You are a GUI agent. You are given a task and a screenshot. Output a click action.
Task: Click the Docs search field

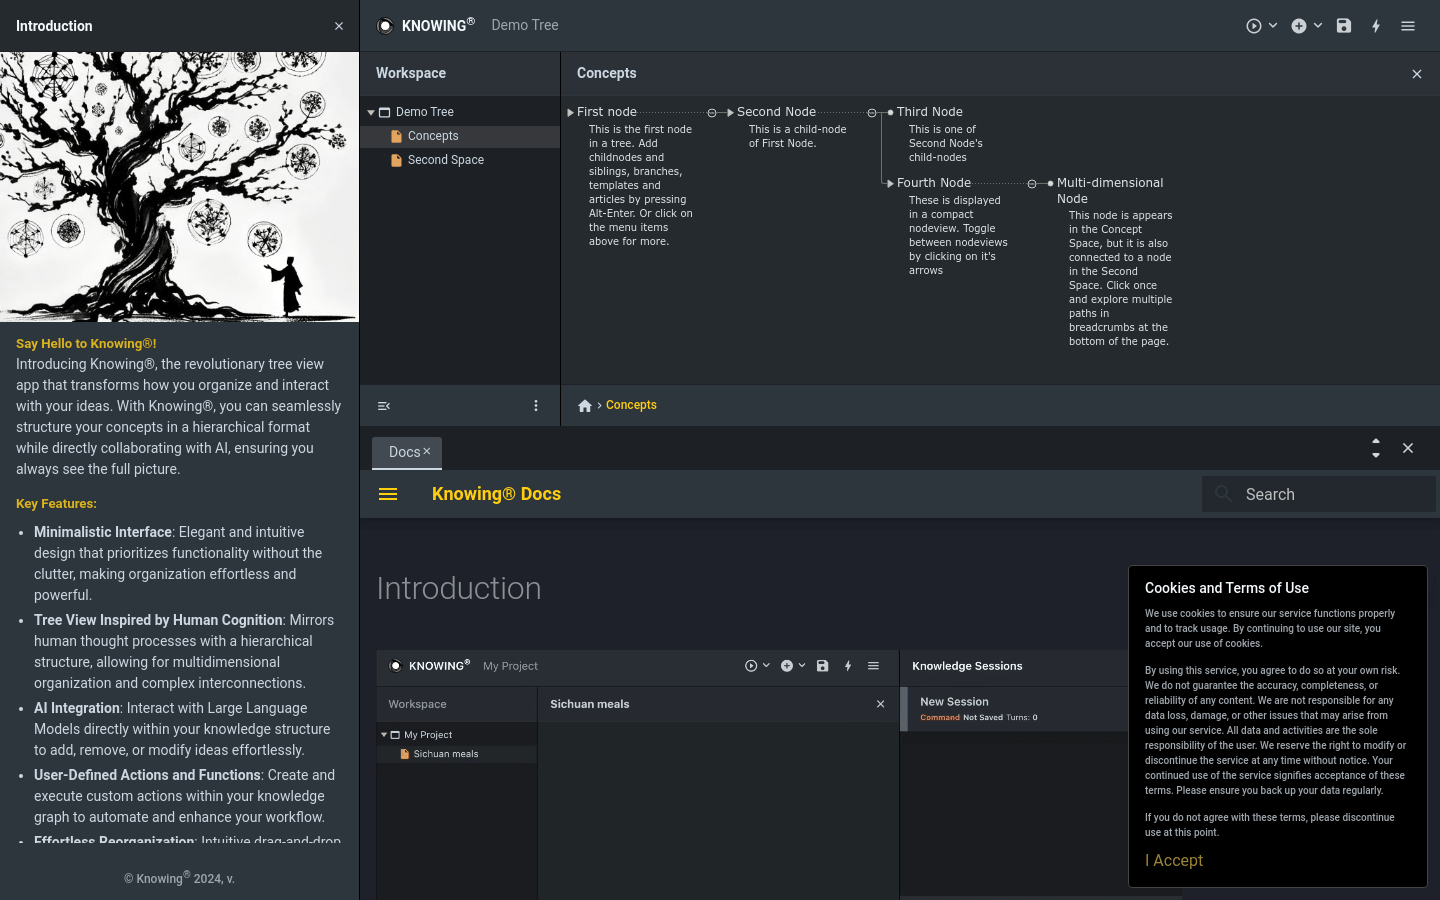pos(1330,494)
